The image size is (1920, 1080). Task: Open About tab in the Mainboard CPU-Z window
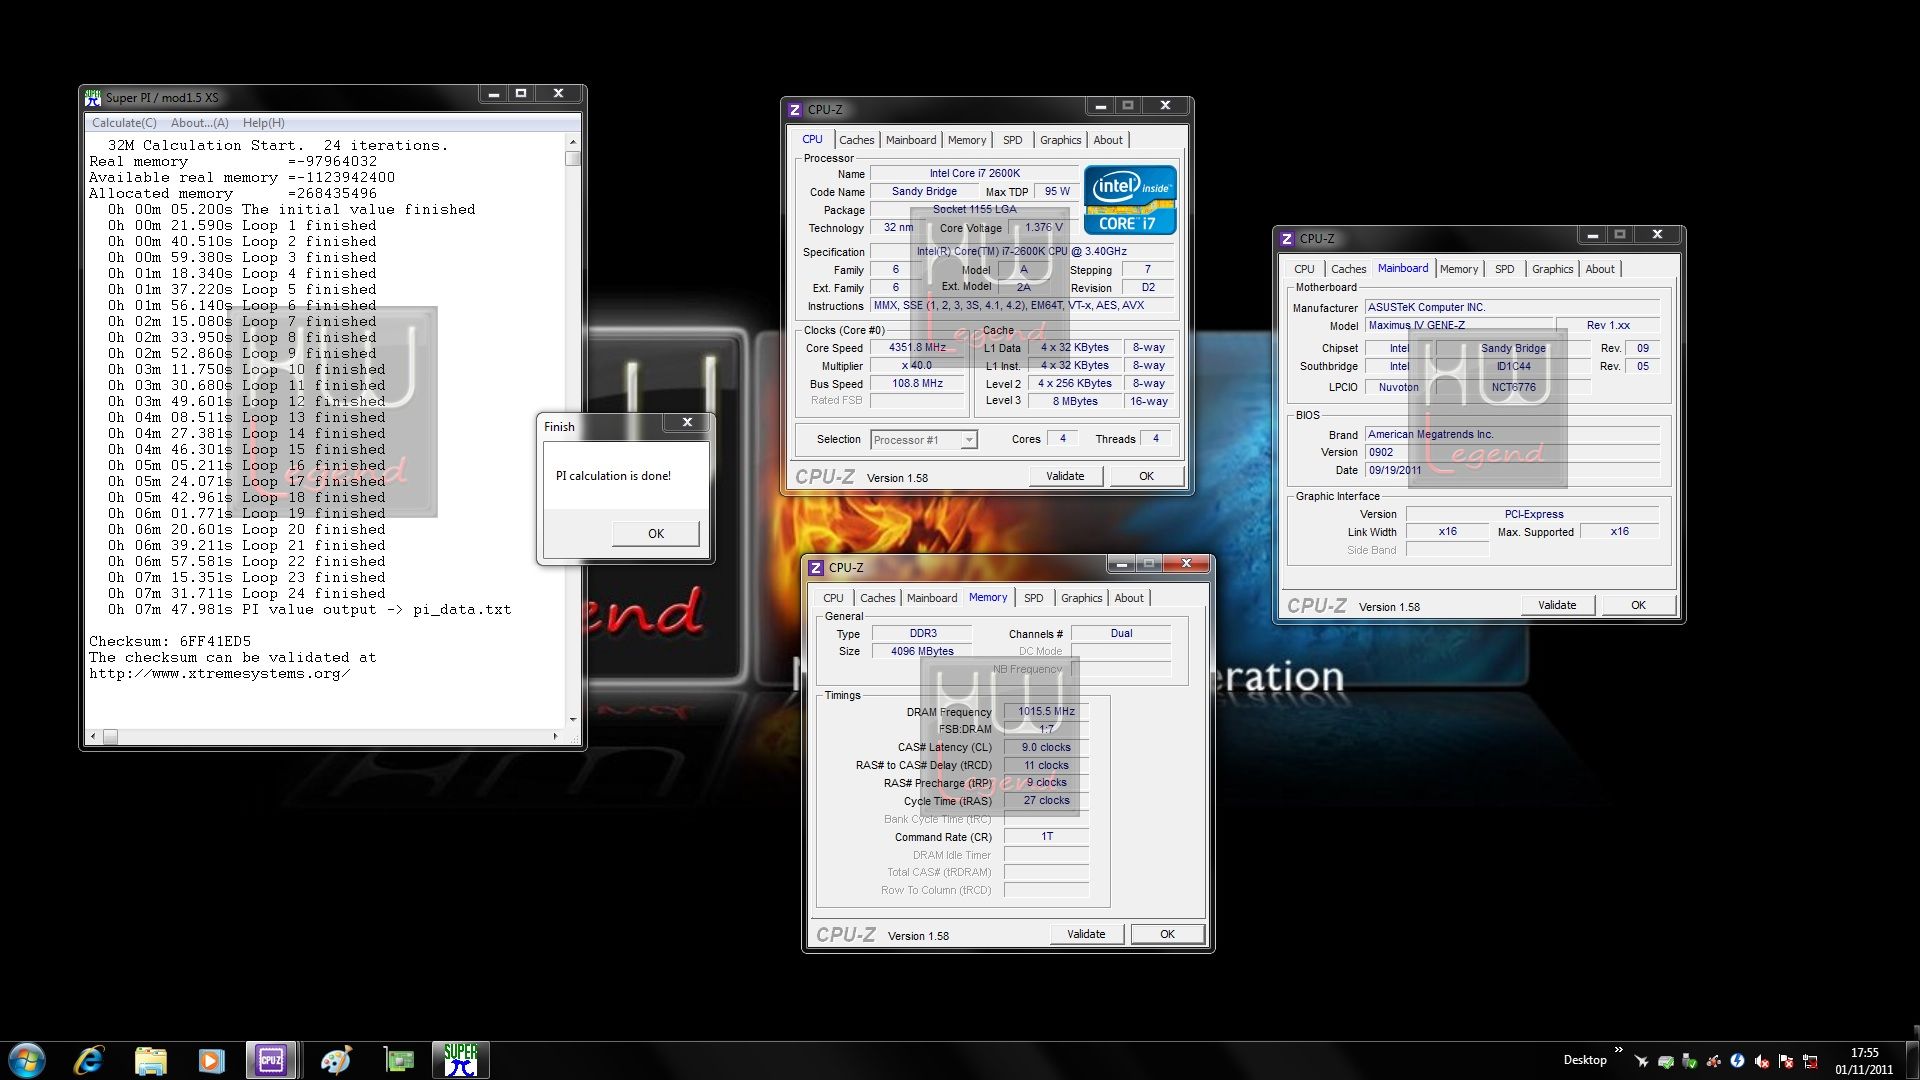click(x=1599, y=269)
